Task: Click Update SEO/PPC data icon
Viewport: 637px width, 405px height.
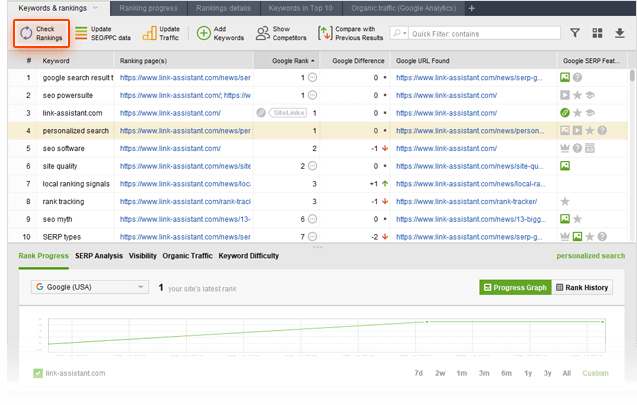Action: point(79,33)
